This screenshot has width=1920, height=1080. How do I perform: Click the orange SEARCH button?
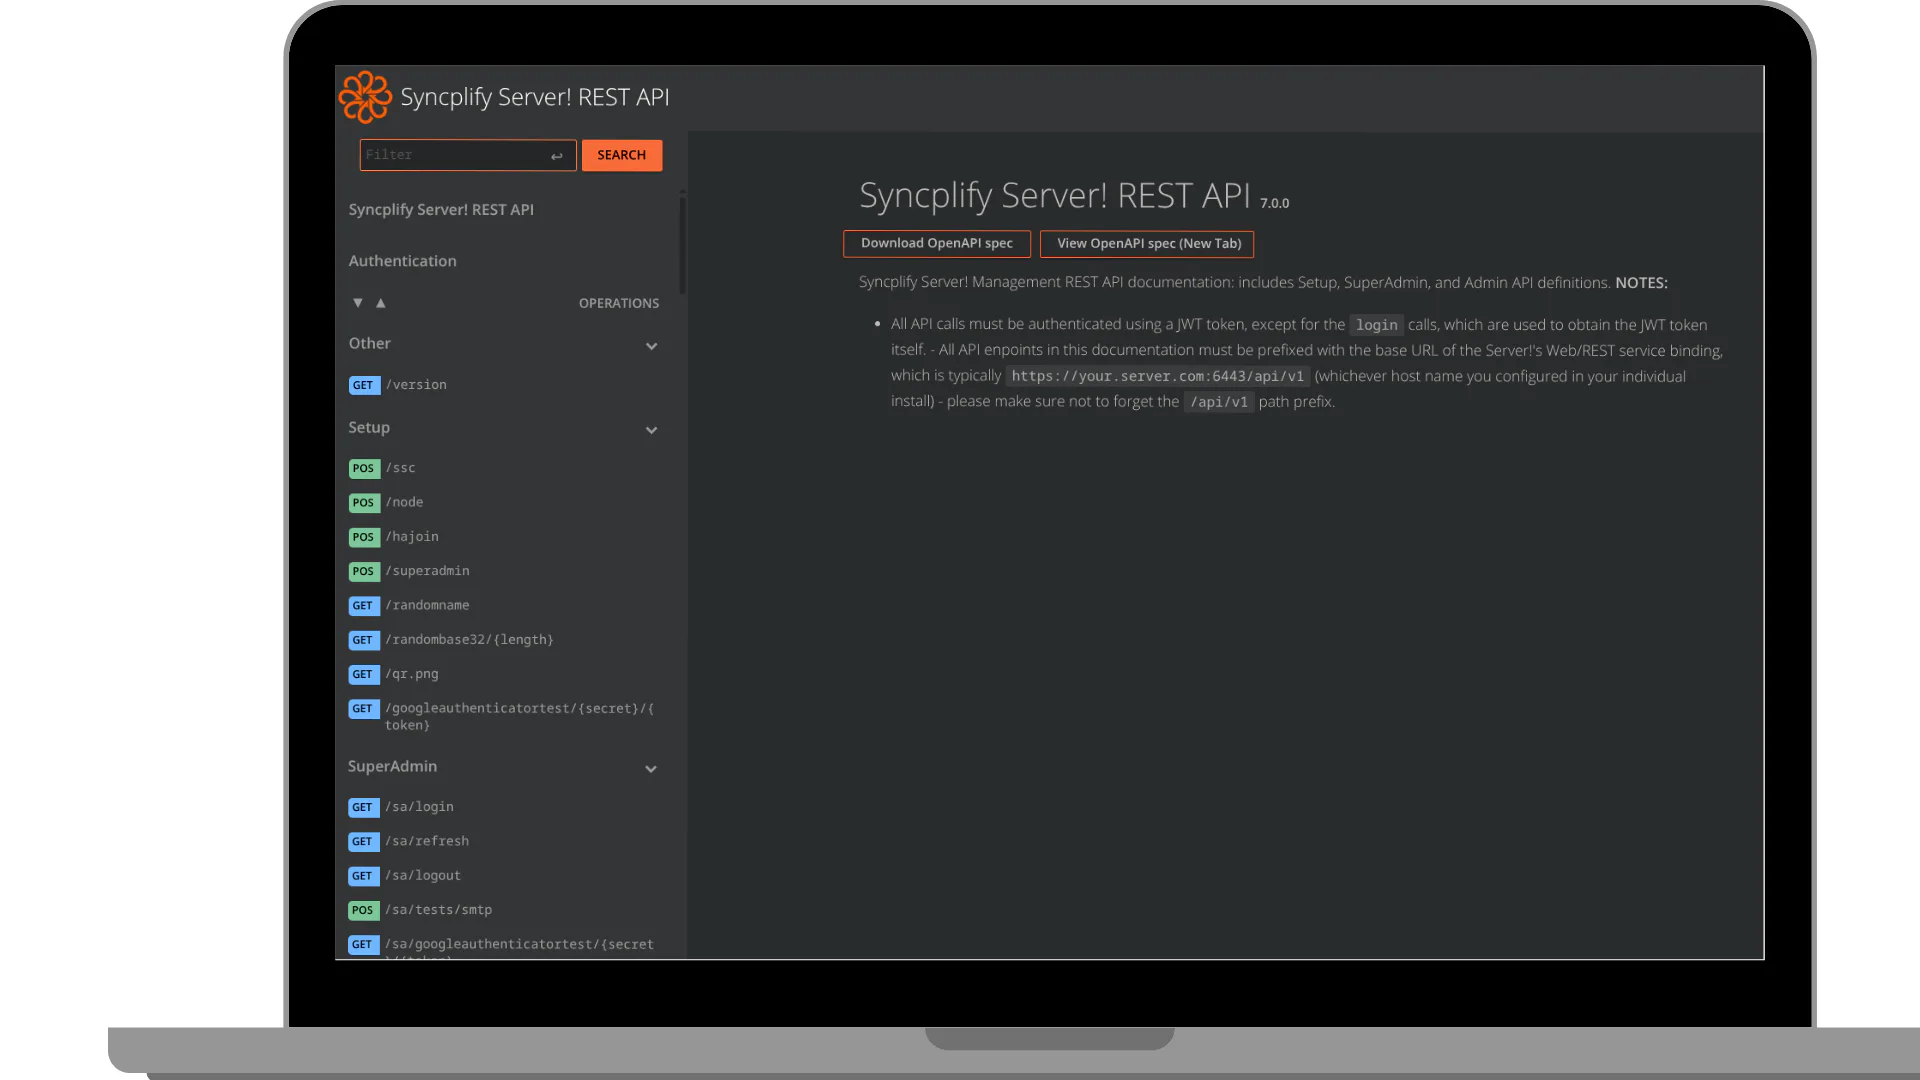point(622,155)
